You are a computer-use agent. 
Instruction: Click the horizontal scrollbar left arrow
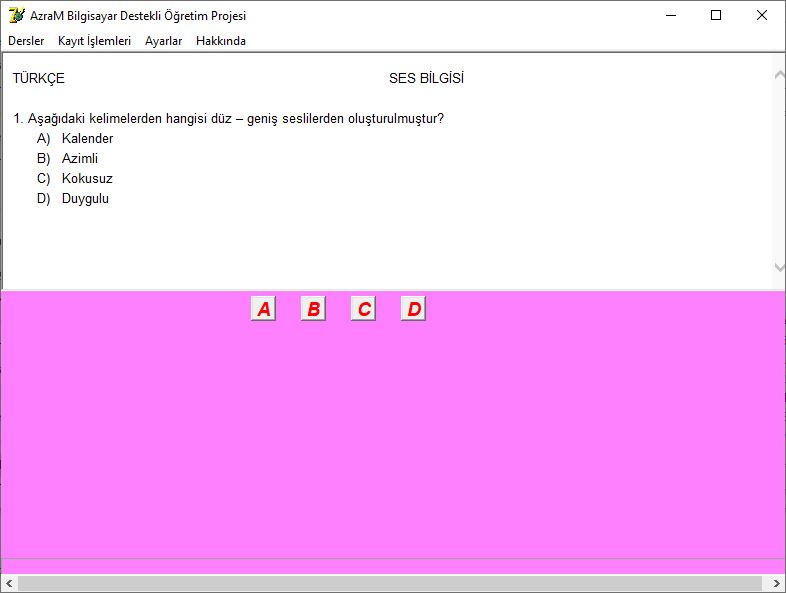coord(9,583)
